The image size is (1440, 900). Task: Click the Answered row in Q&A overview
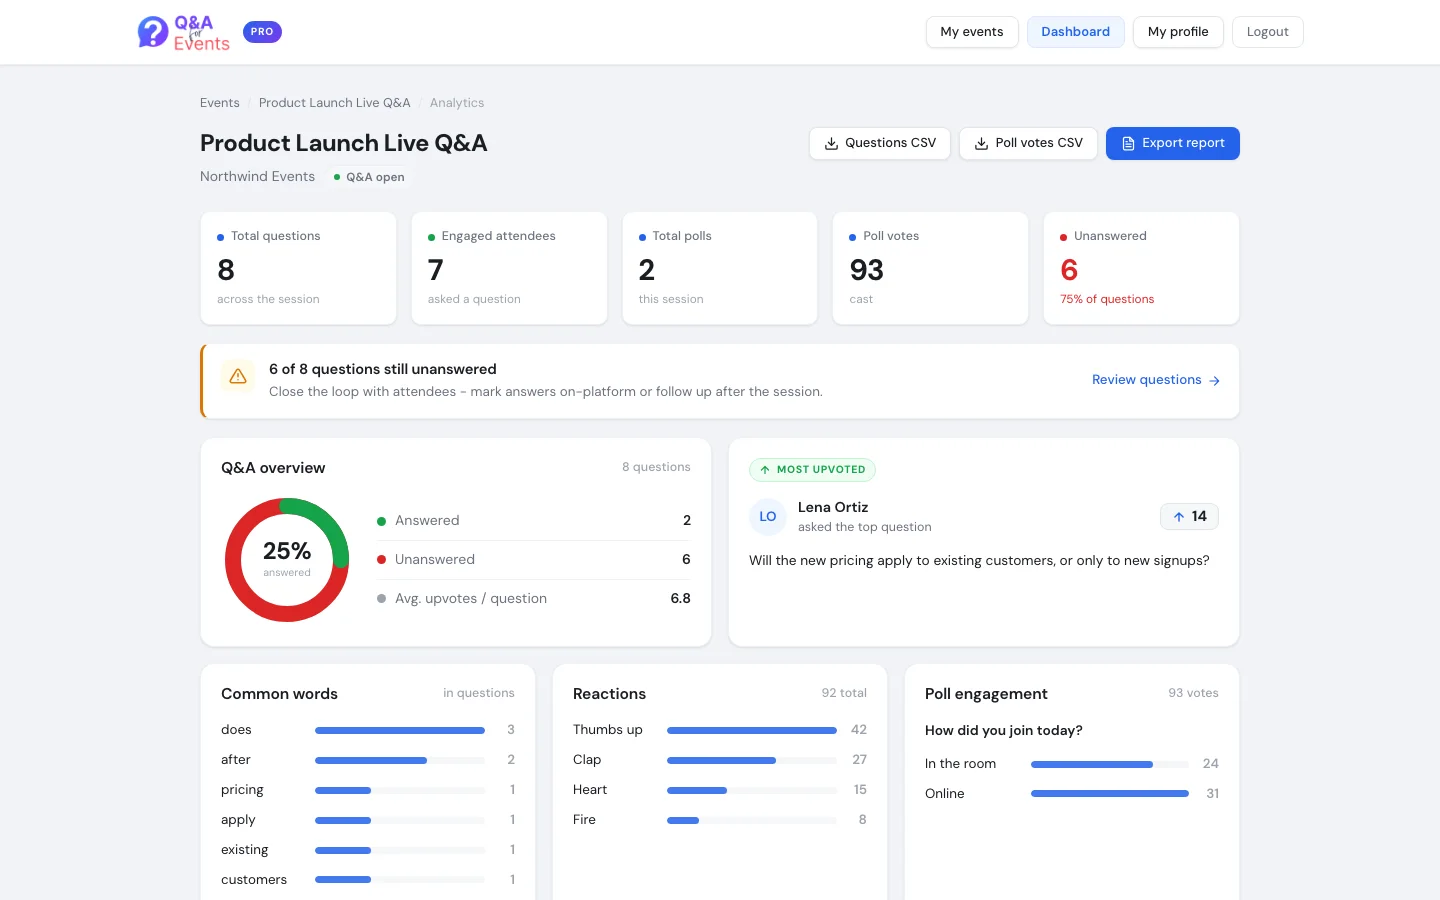534,521
